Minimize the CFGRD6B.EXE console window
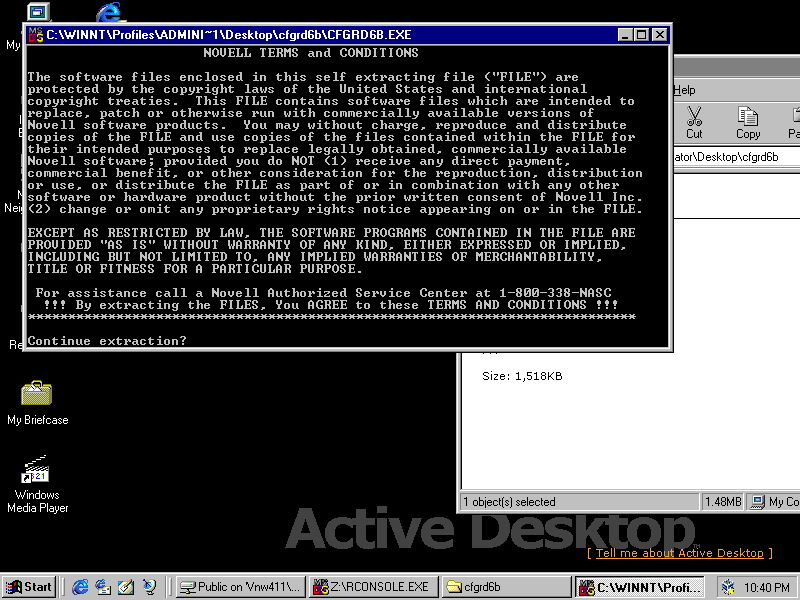 [626, 35]
